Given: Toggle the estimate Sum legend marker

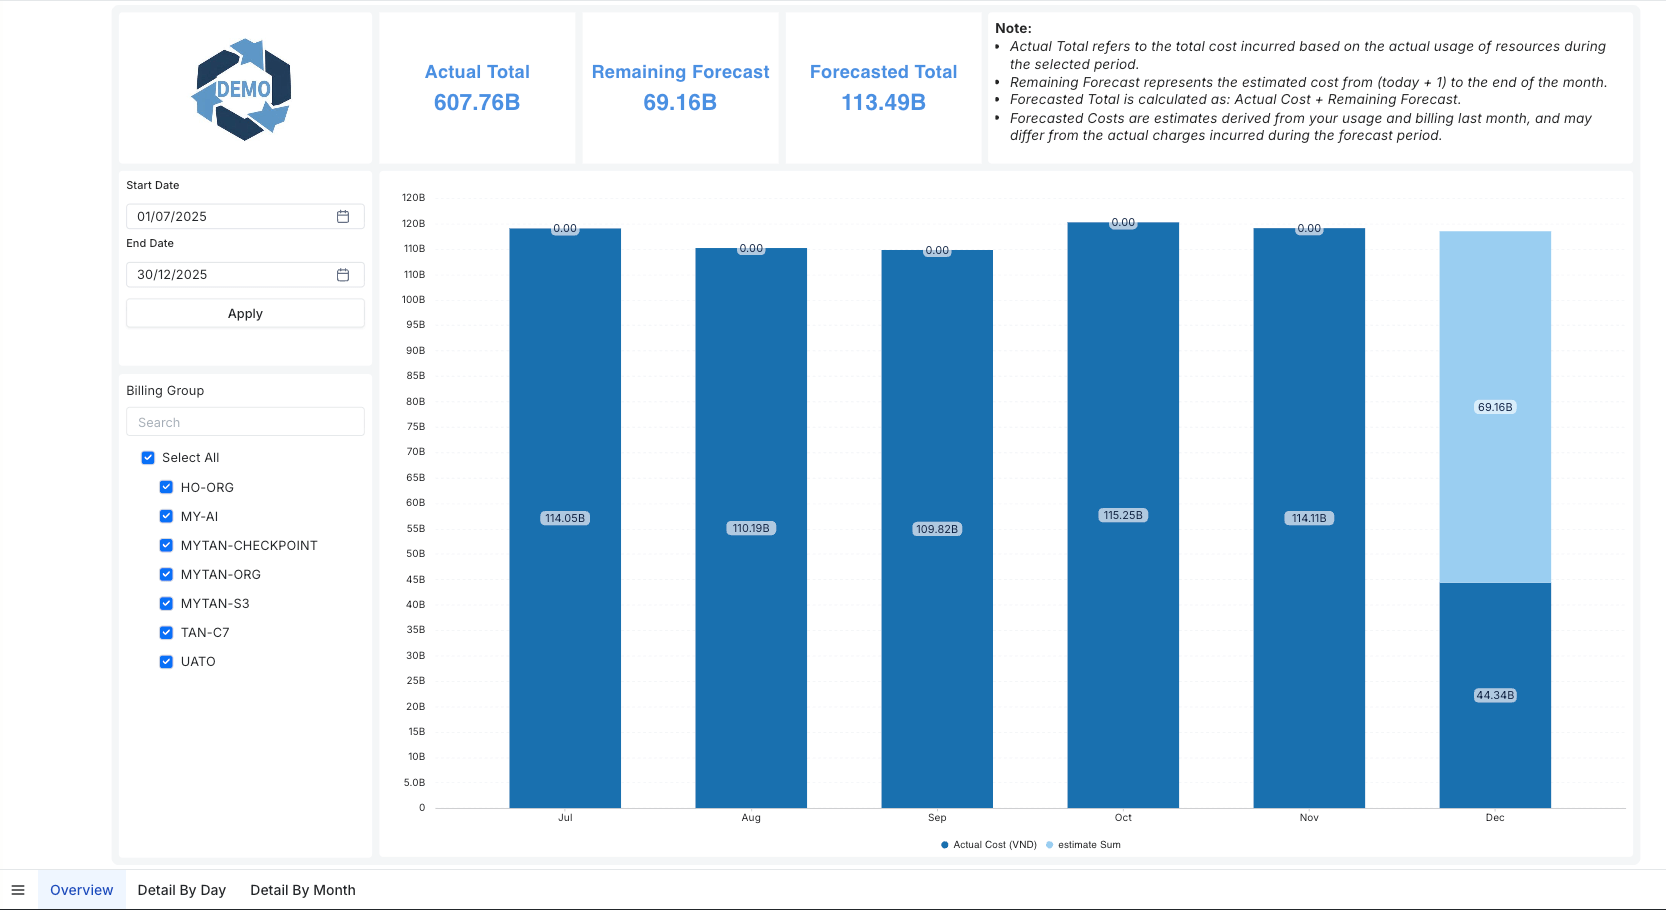Looking at the screenshot, I should [x=1049, y=845].
